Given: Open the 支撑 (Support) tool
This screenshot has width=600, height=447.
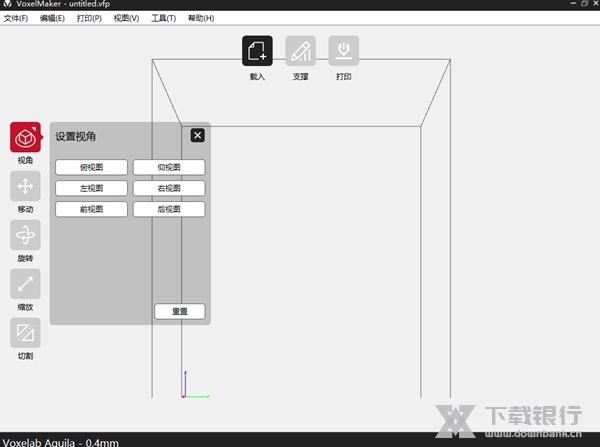Looking at the screenshot, I should point(301,51).
